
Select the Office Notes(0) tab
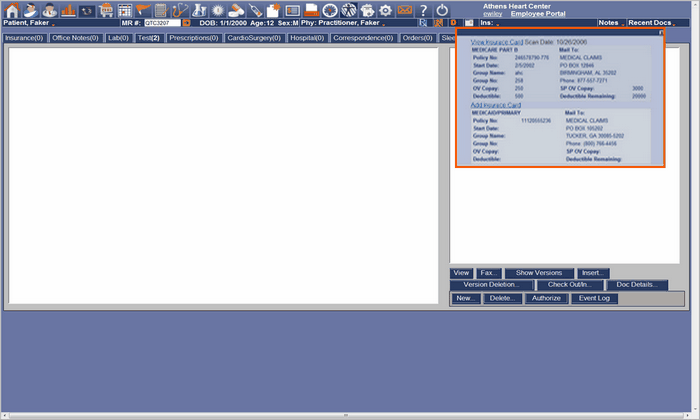[x=76, y=38]
